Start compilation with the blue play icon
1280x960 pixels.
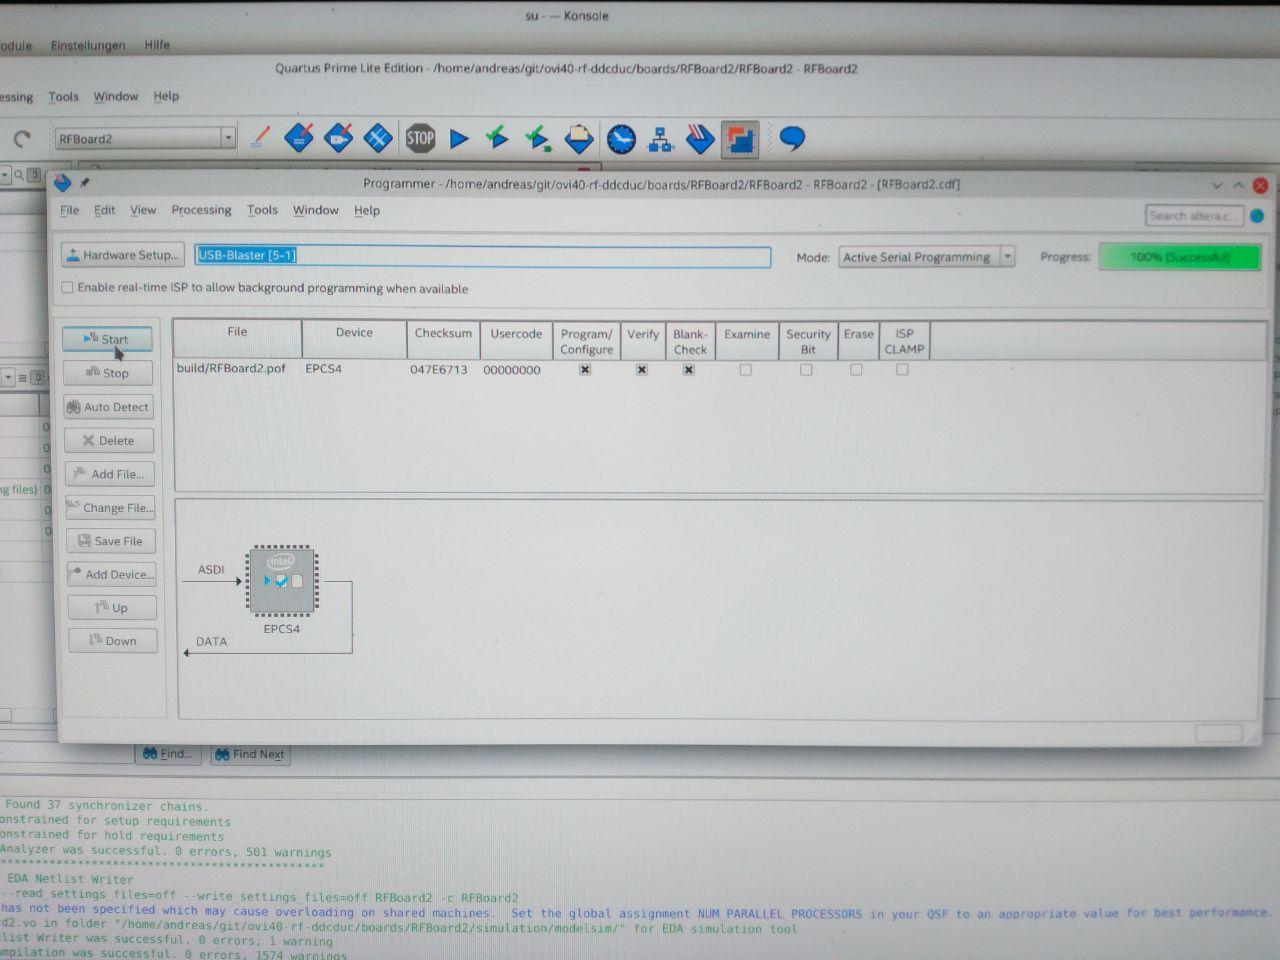(459, 139)
